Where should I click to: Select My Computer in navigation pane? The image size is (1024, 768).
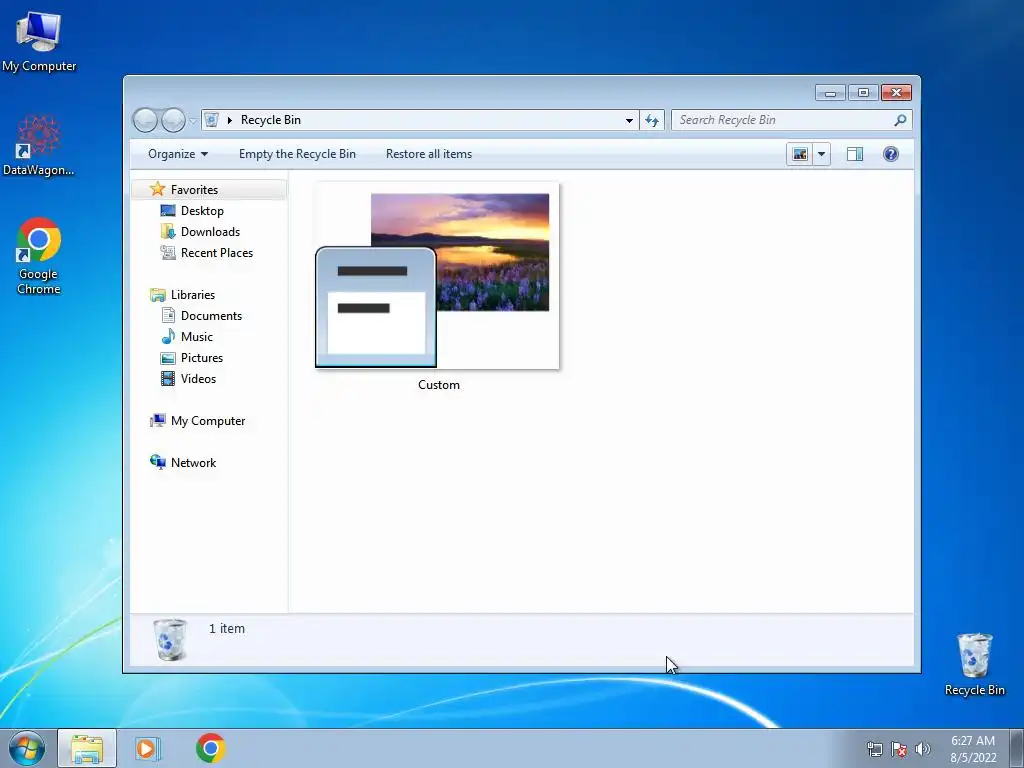(x=208, y=421)
